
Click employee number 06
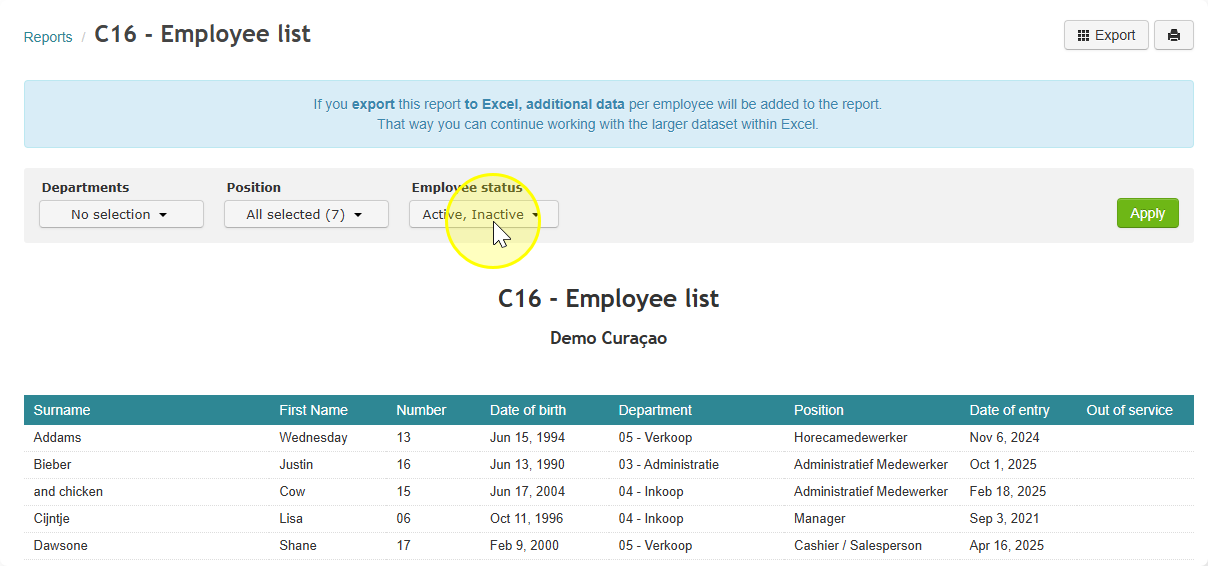click(404, 518)
